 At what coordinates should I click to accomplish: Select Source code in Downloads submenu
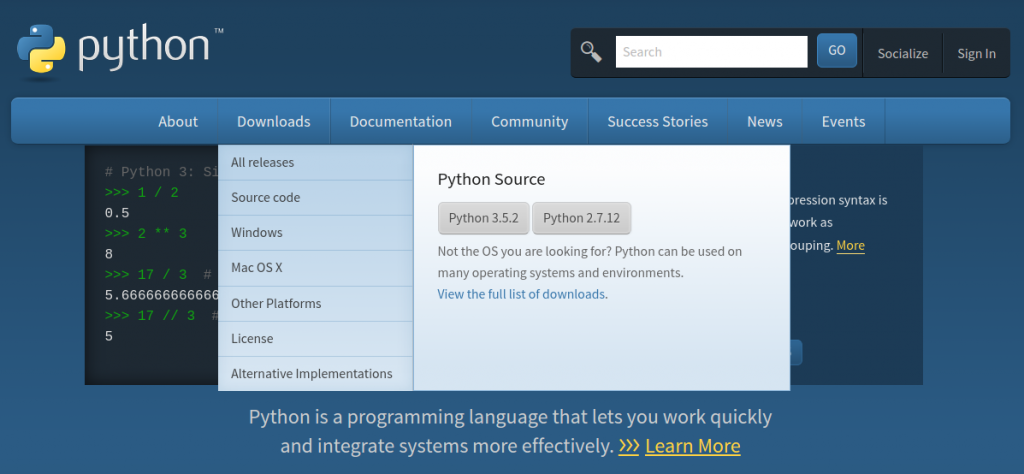[x=315, y=198]
